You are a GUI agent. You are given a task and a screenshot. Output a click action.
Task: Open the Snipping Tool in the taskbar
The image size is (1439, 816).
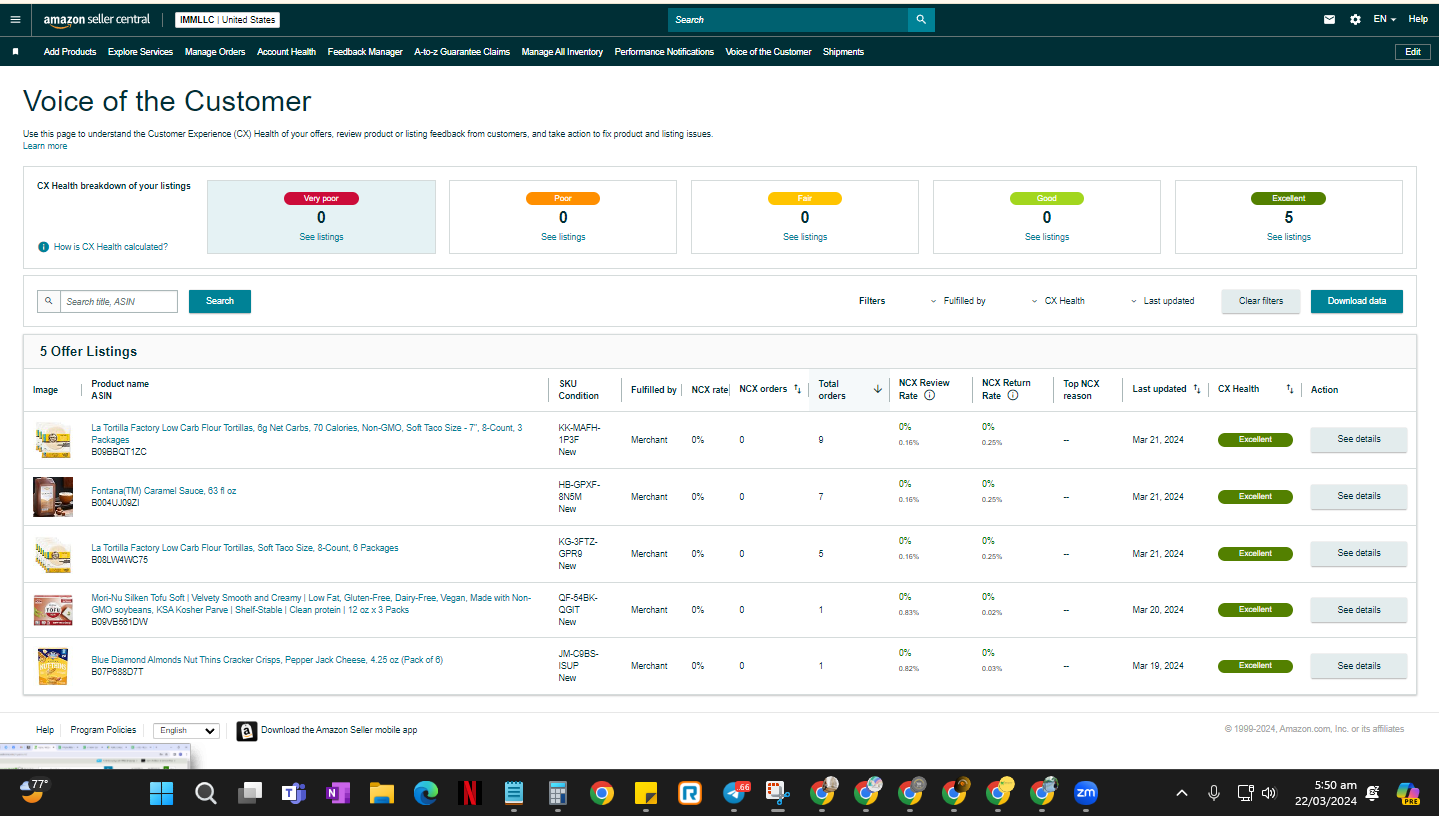point(778,794)
